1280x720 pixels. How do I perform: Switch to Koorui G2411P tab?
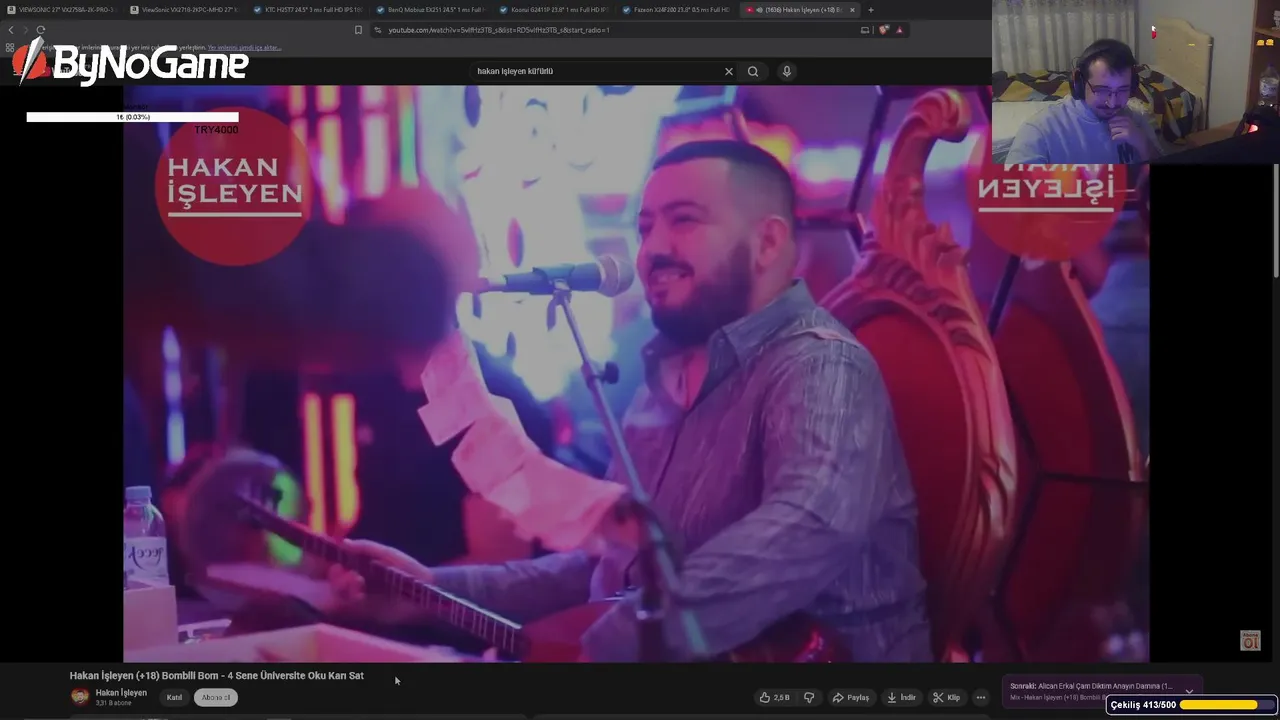(552, 10)
